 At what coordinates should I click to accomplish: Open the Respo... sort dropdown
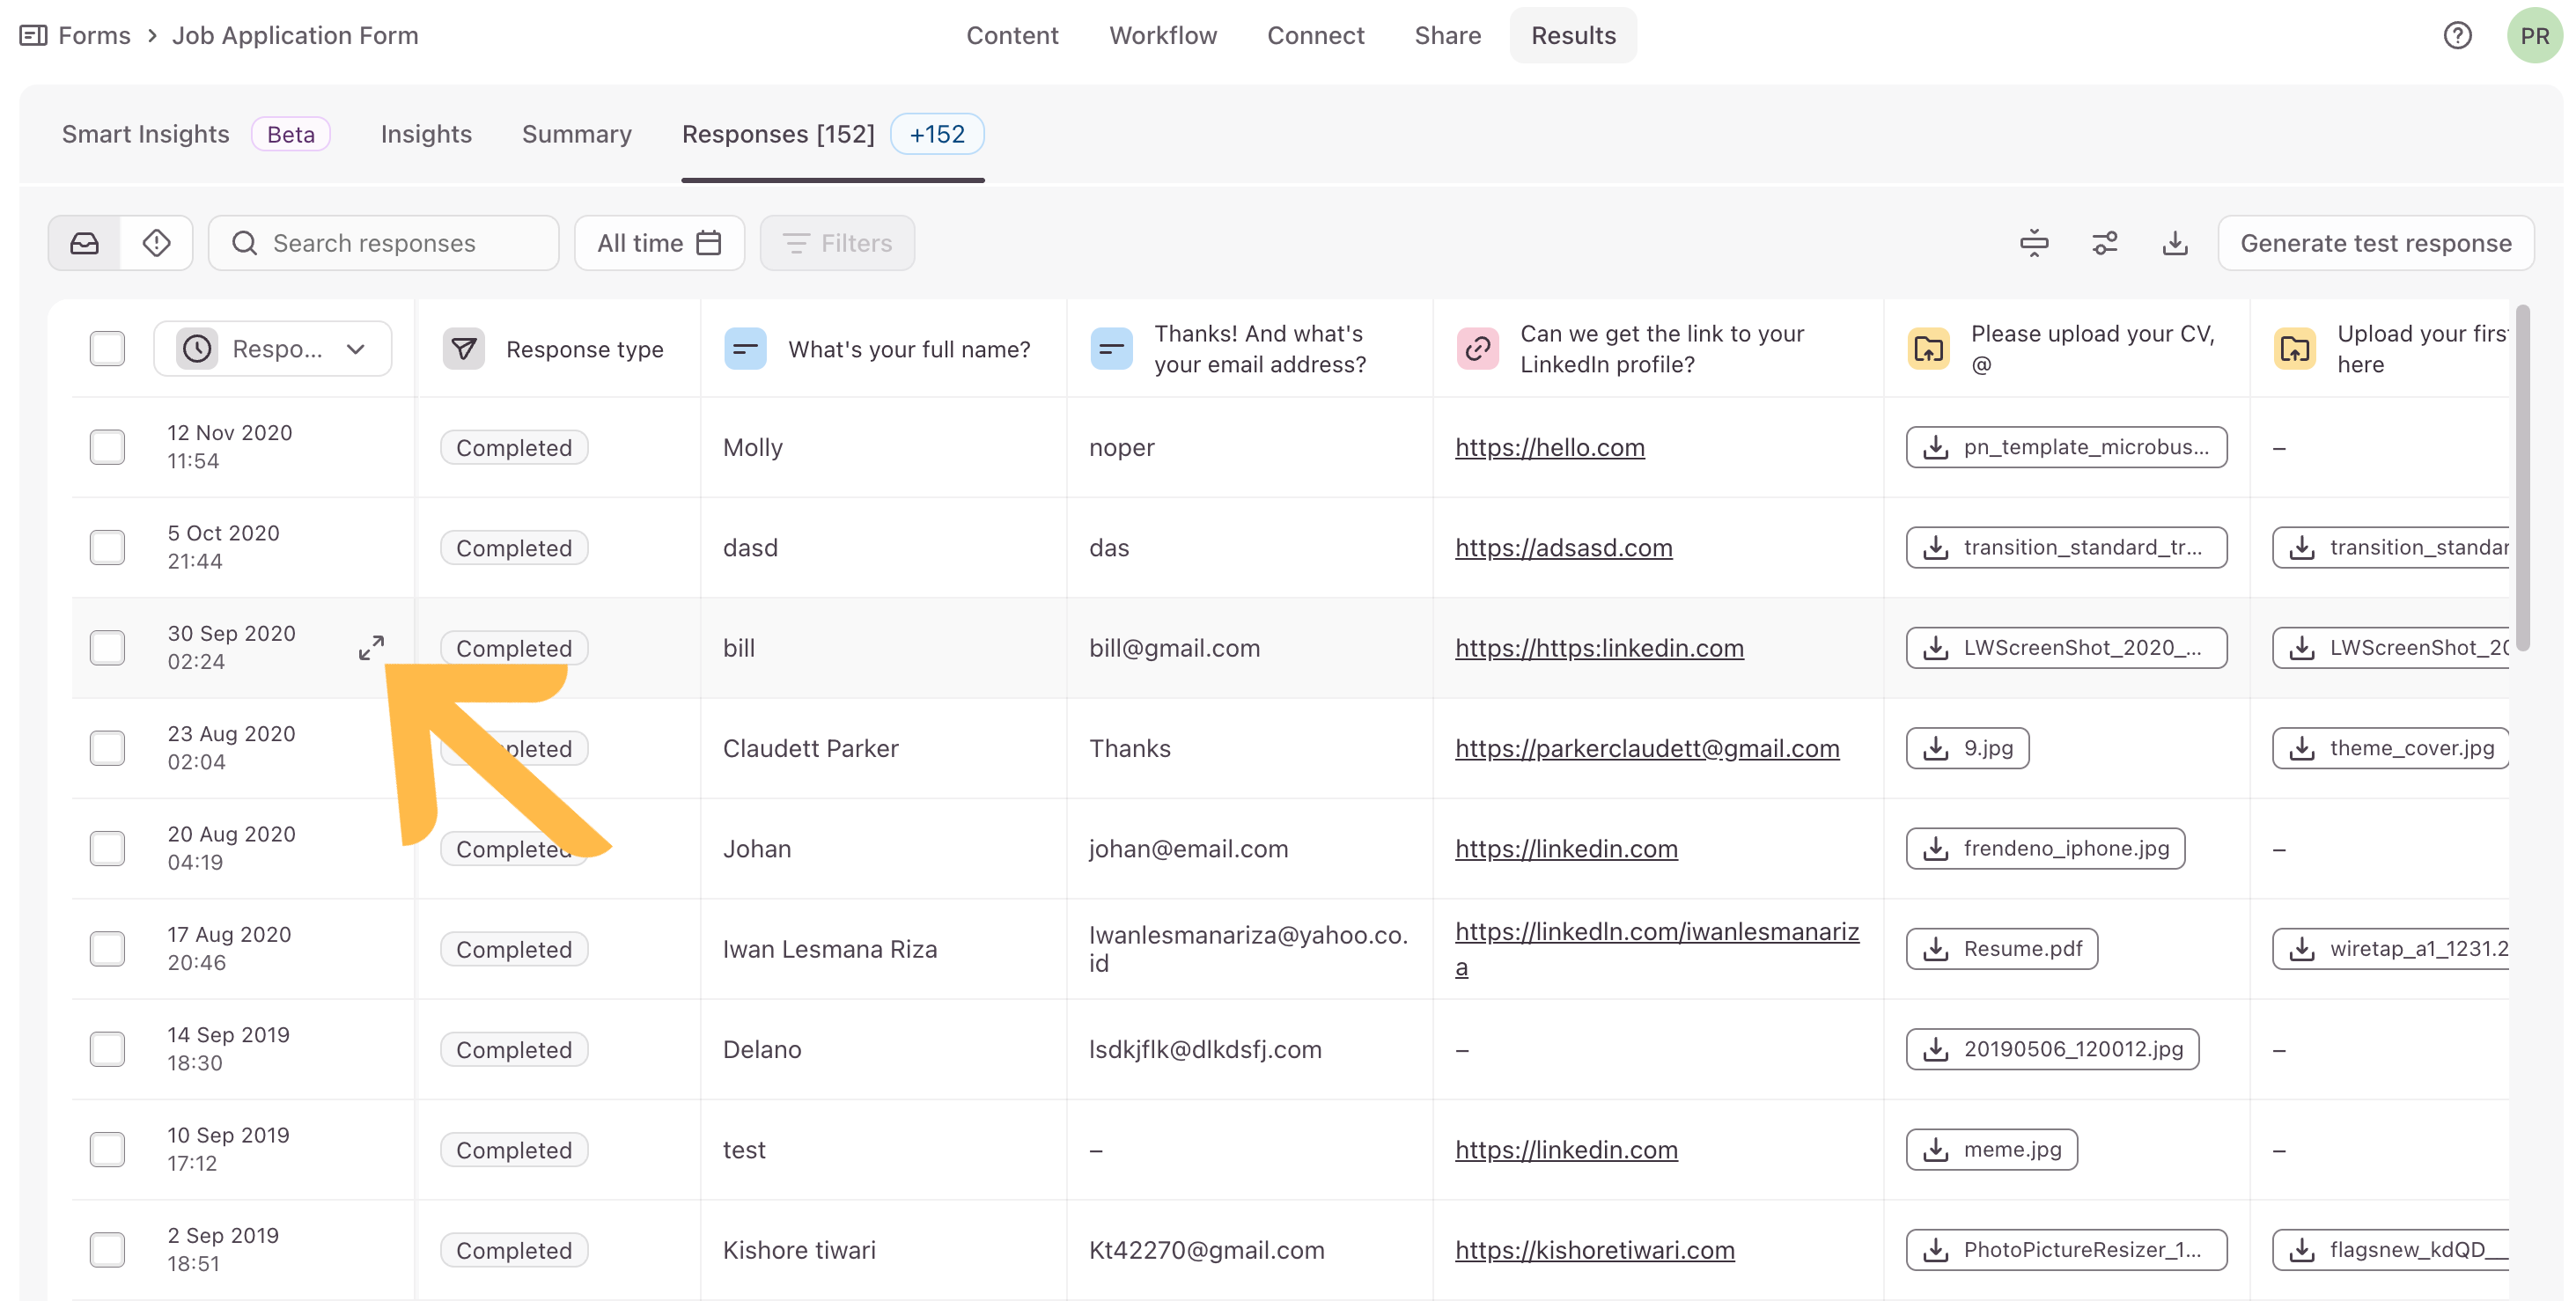[272, 349]
